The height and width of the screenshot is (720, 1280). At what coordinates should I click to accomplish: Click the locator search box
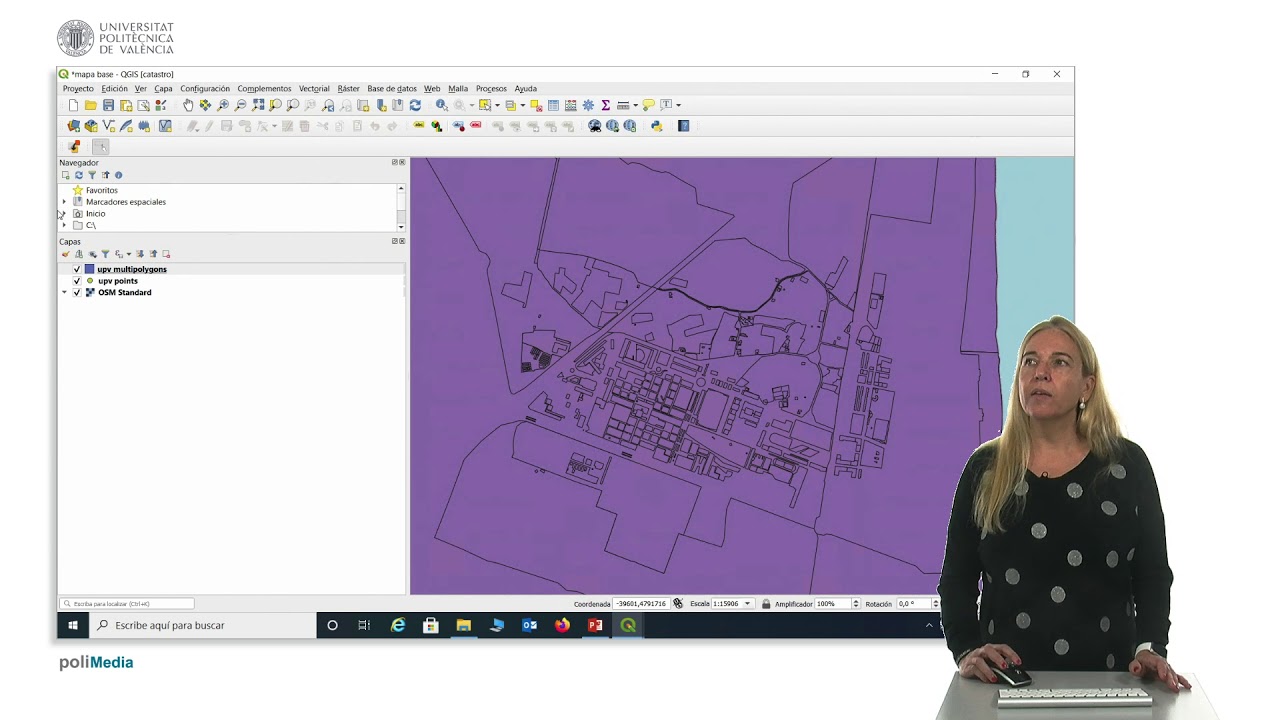point(127,604)
